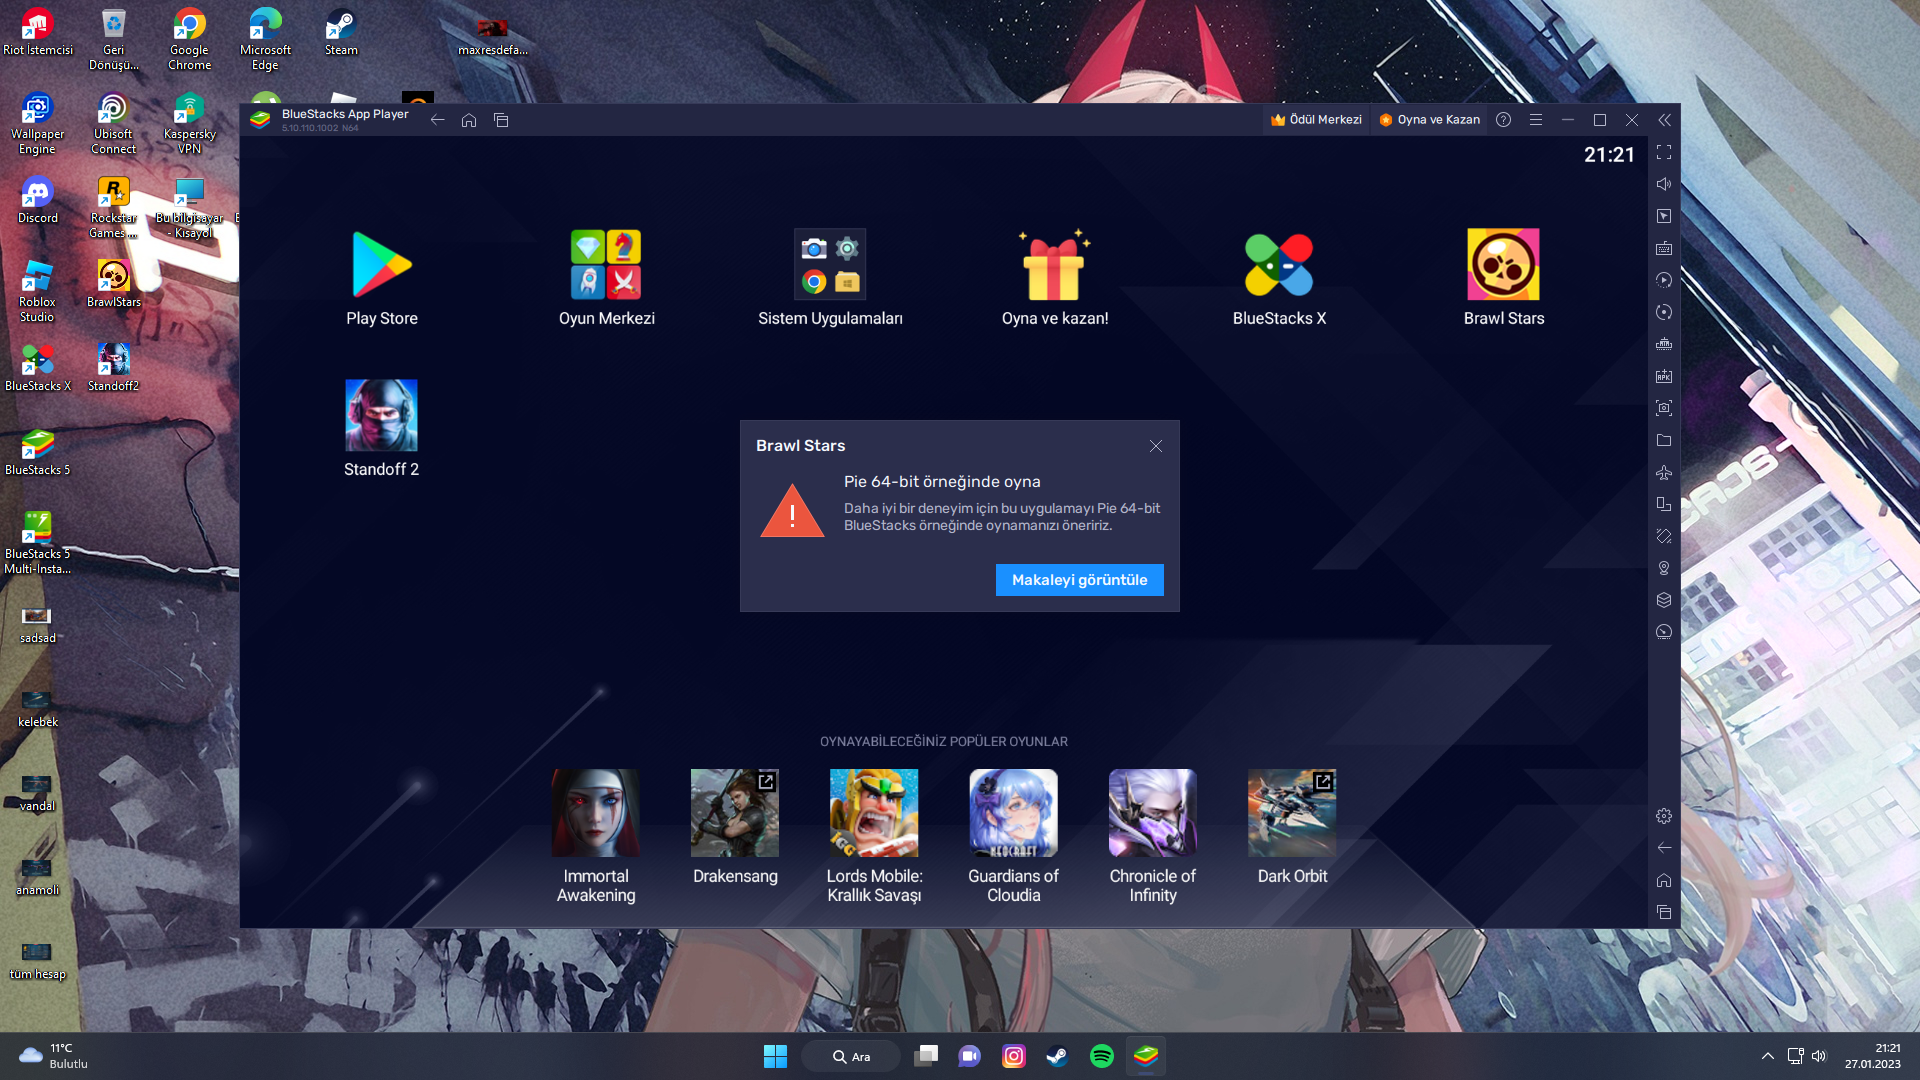Click the BlueStacks X app icon
The height and width of the screenshot is (1080, 1920).
tap(1278, 265)
